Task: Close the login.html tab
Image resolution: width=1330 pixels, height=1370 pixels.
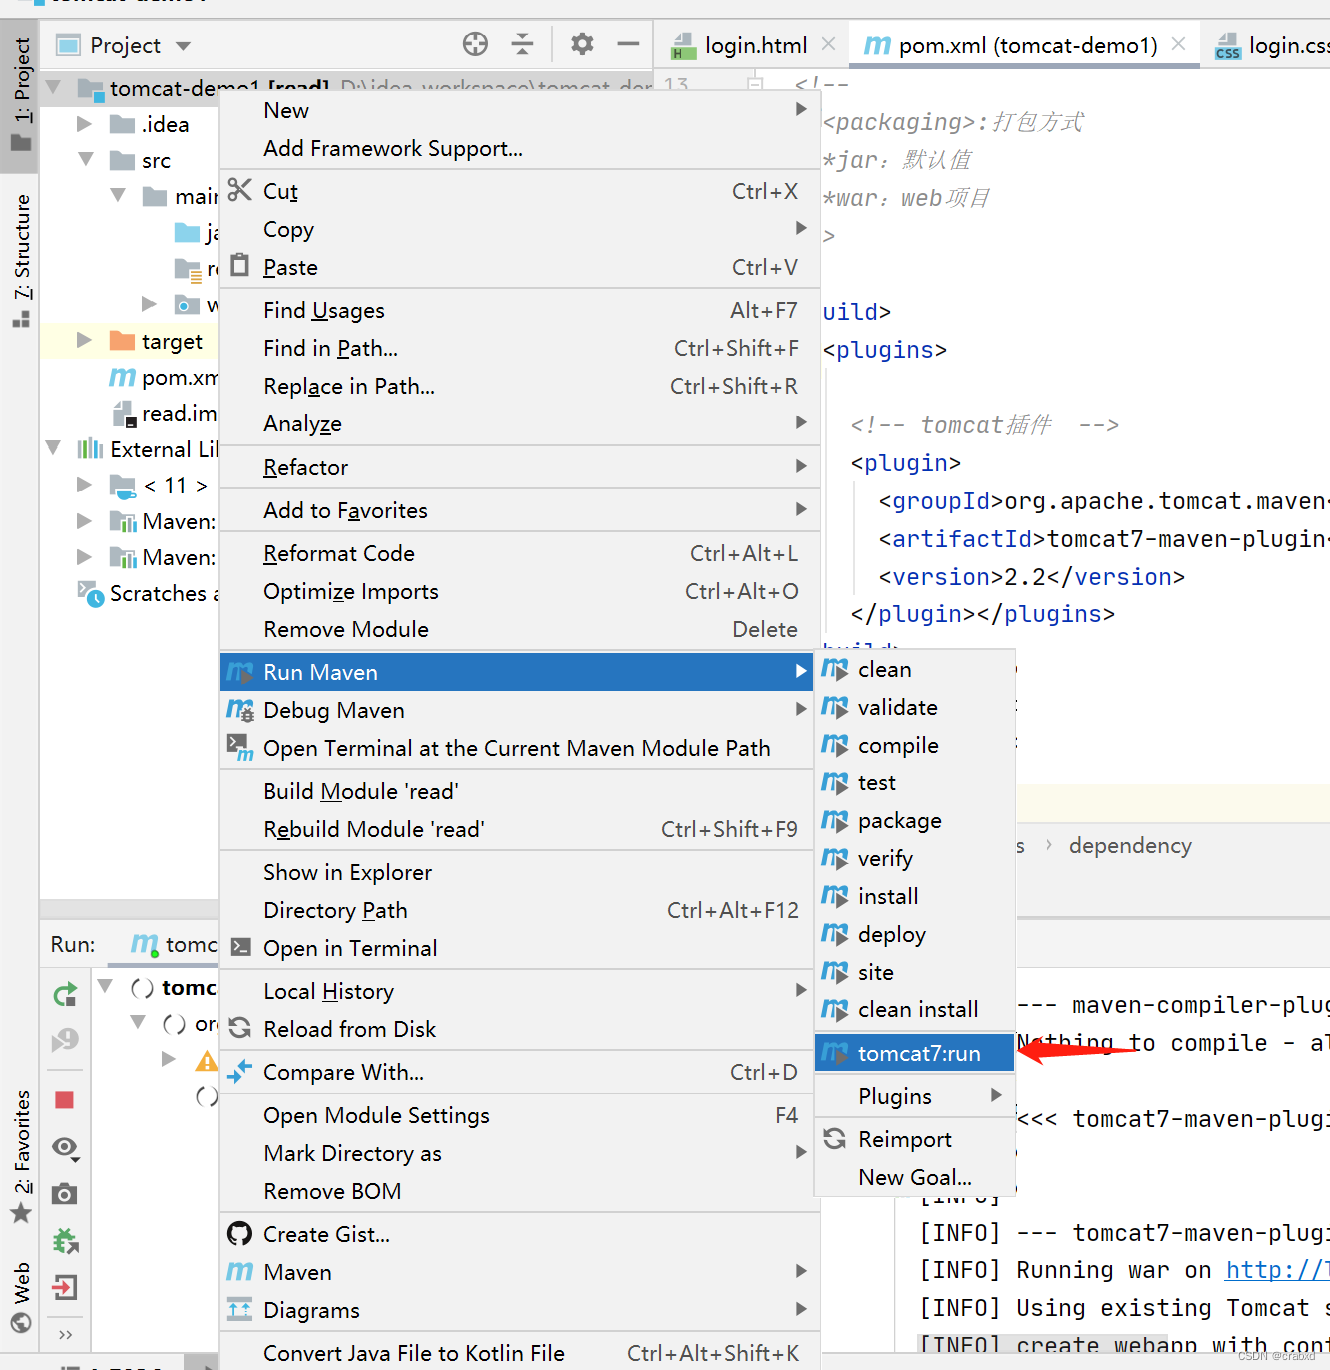Action: (828, 44)
